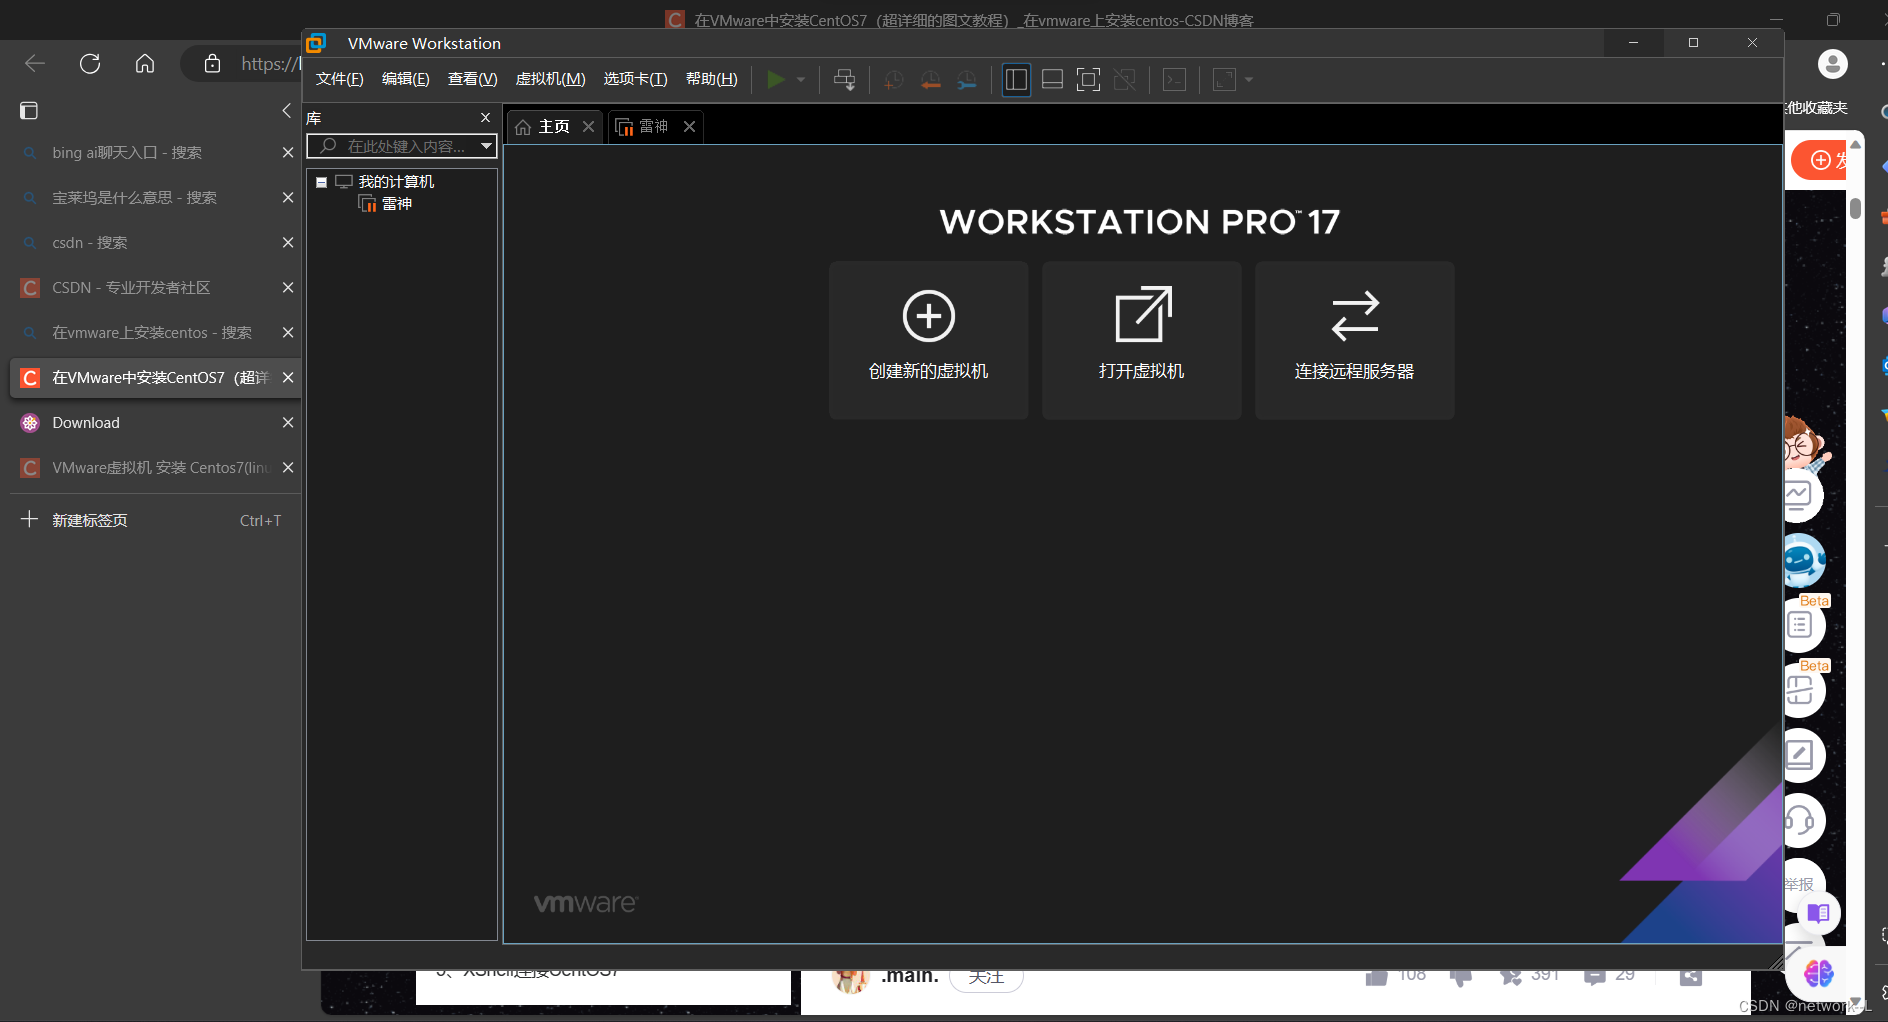Click the browser tab actions icon
The width and height of the screenshot is (1888, 1022).
pos(29,111)
